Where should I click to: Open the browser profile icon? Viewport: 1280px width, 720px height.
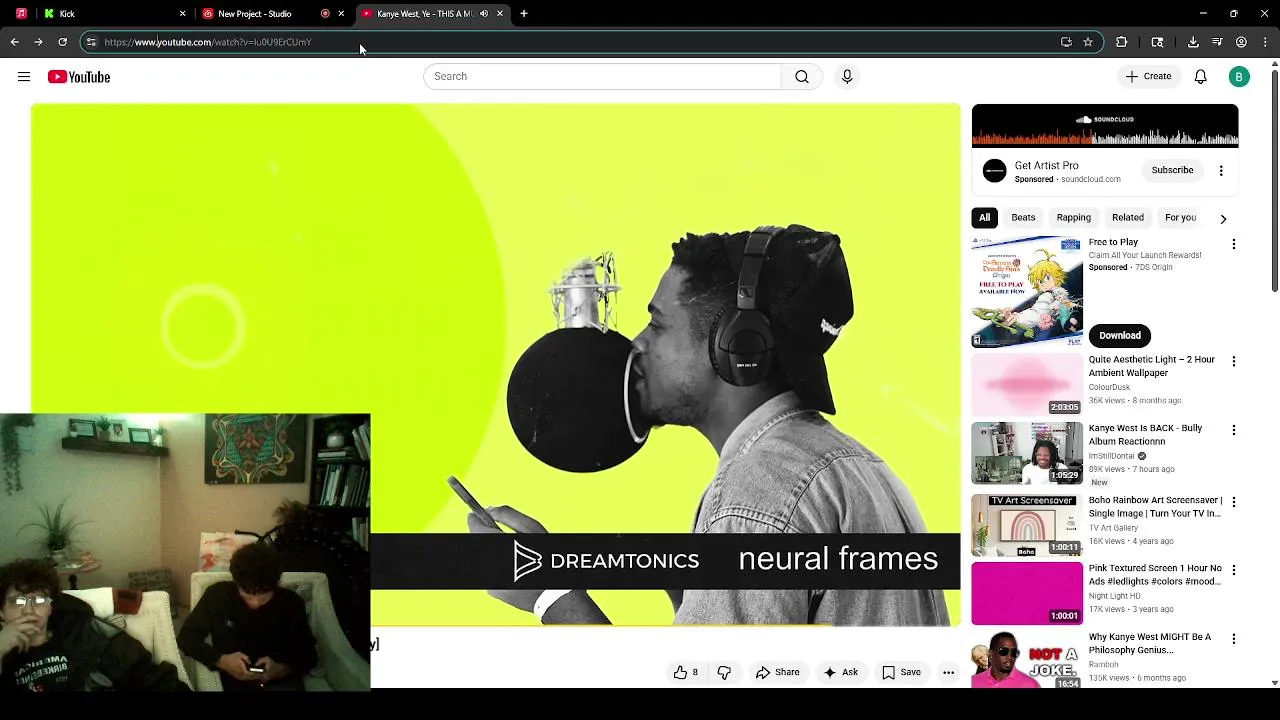[1241, 42]
